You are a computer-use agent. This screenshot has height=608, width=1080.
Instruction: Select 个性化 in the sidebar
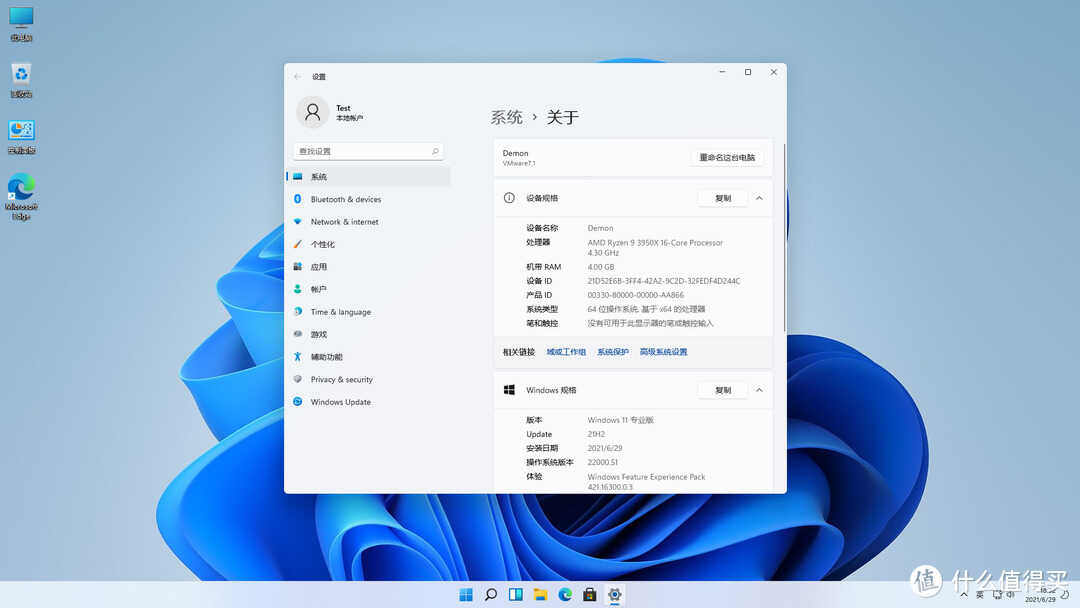click(322, 244)
